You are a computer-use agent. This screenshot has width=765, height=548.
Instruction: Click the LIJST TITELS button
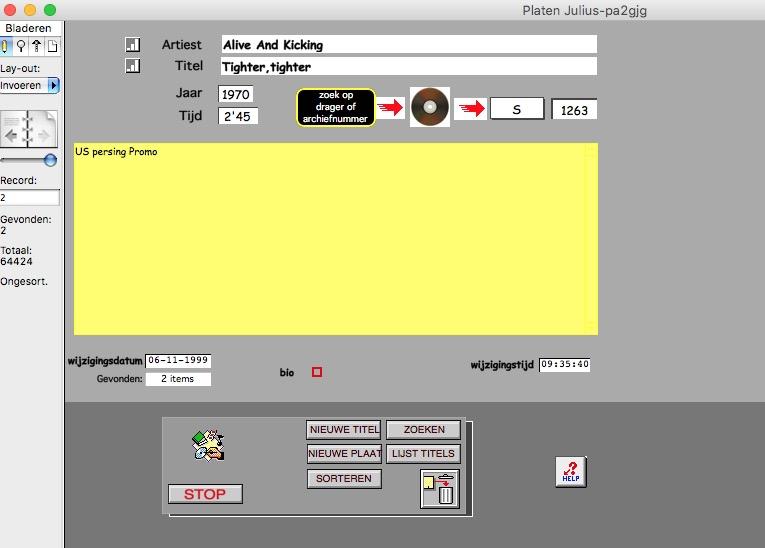[423, 454]
